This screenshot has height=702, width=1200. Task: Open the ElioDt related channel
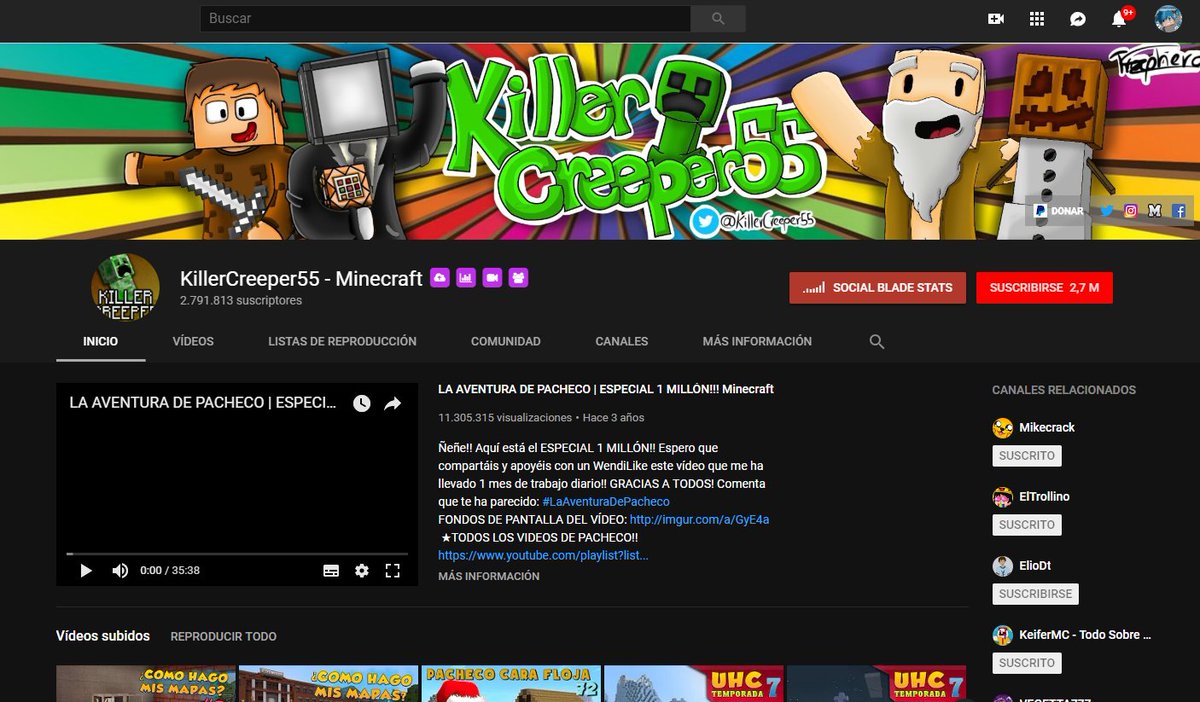(1035, 565)
